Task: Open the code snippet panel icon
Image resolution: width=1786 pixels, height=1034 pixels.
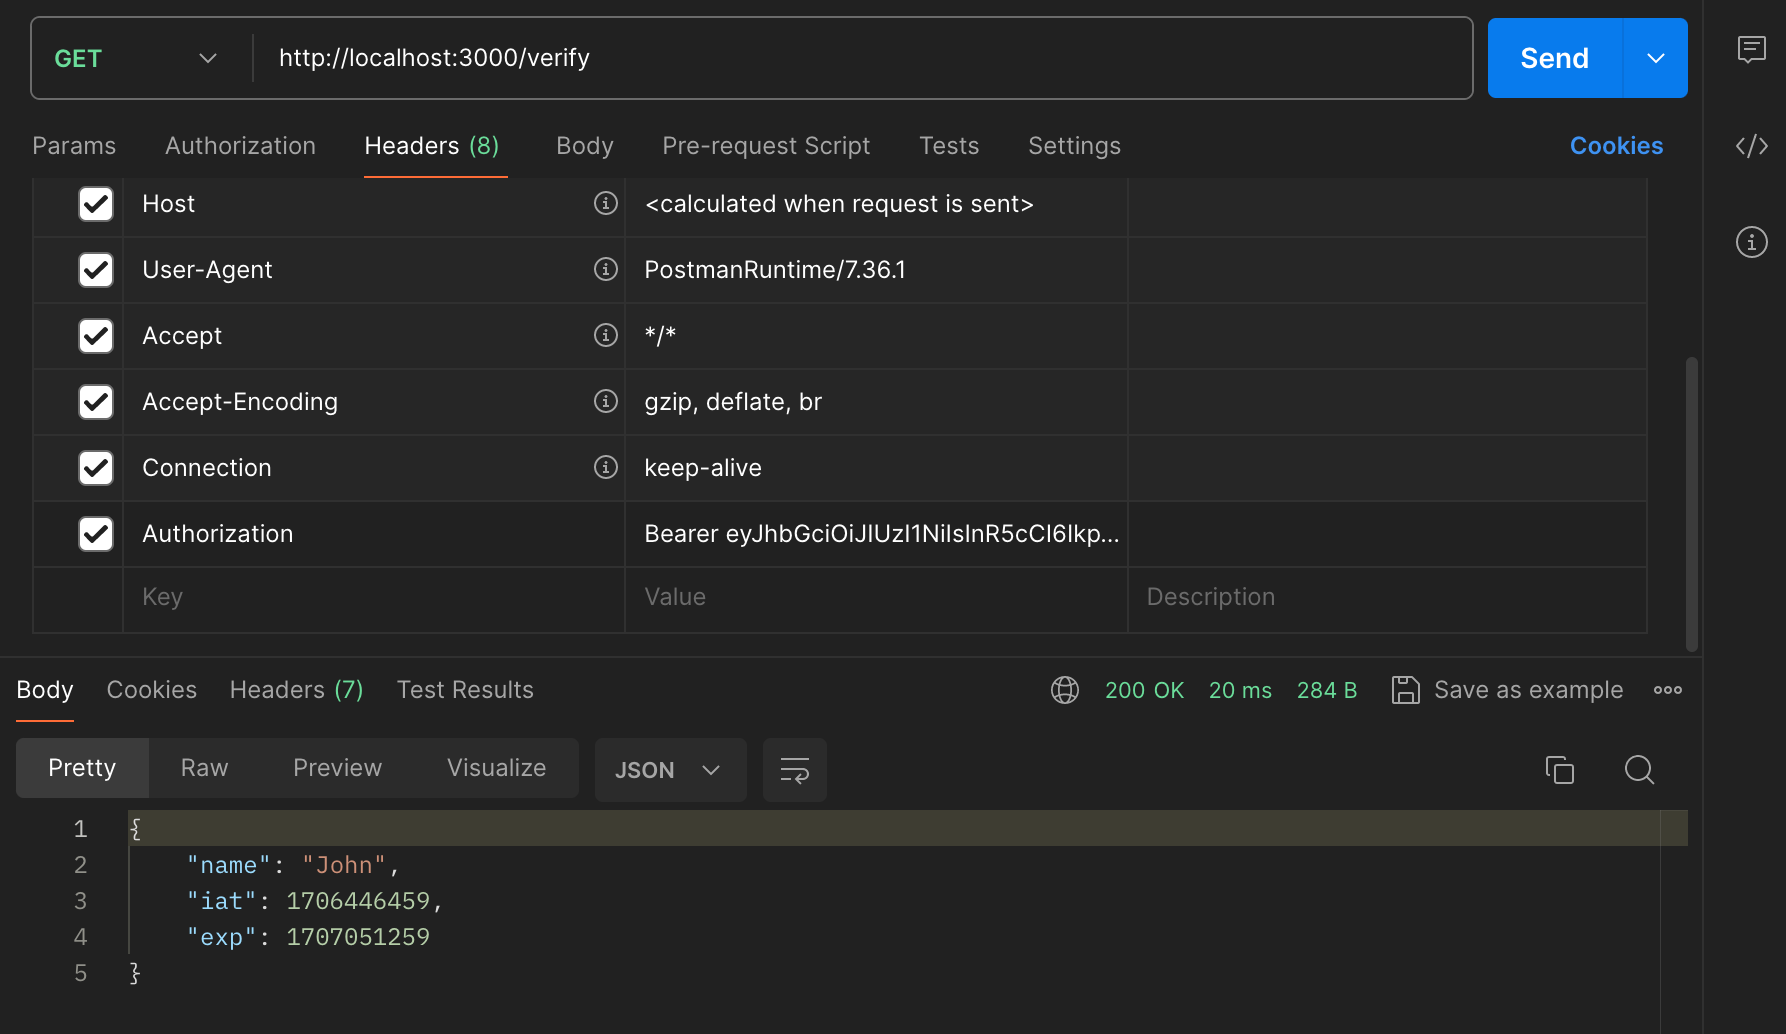Action: point(1751,146)
